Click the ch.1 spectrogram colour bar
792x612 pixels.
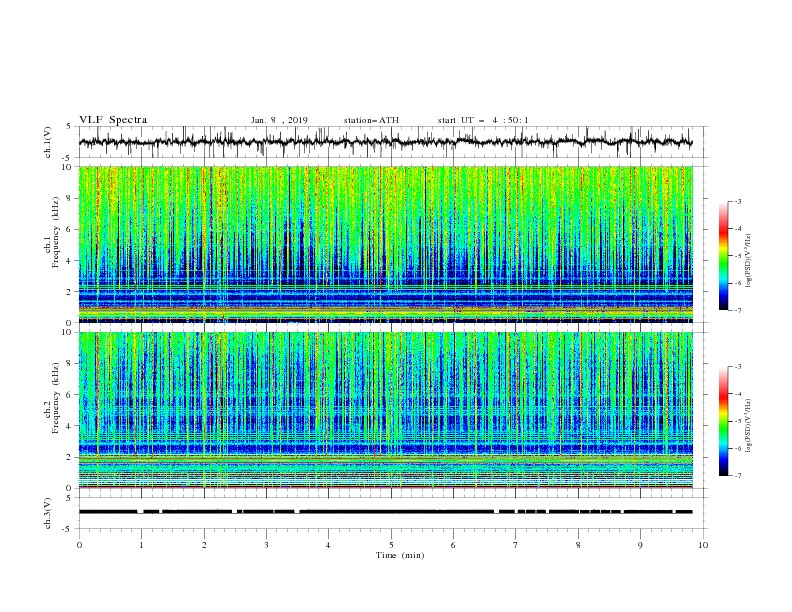(724, 256)
